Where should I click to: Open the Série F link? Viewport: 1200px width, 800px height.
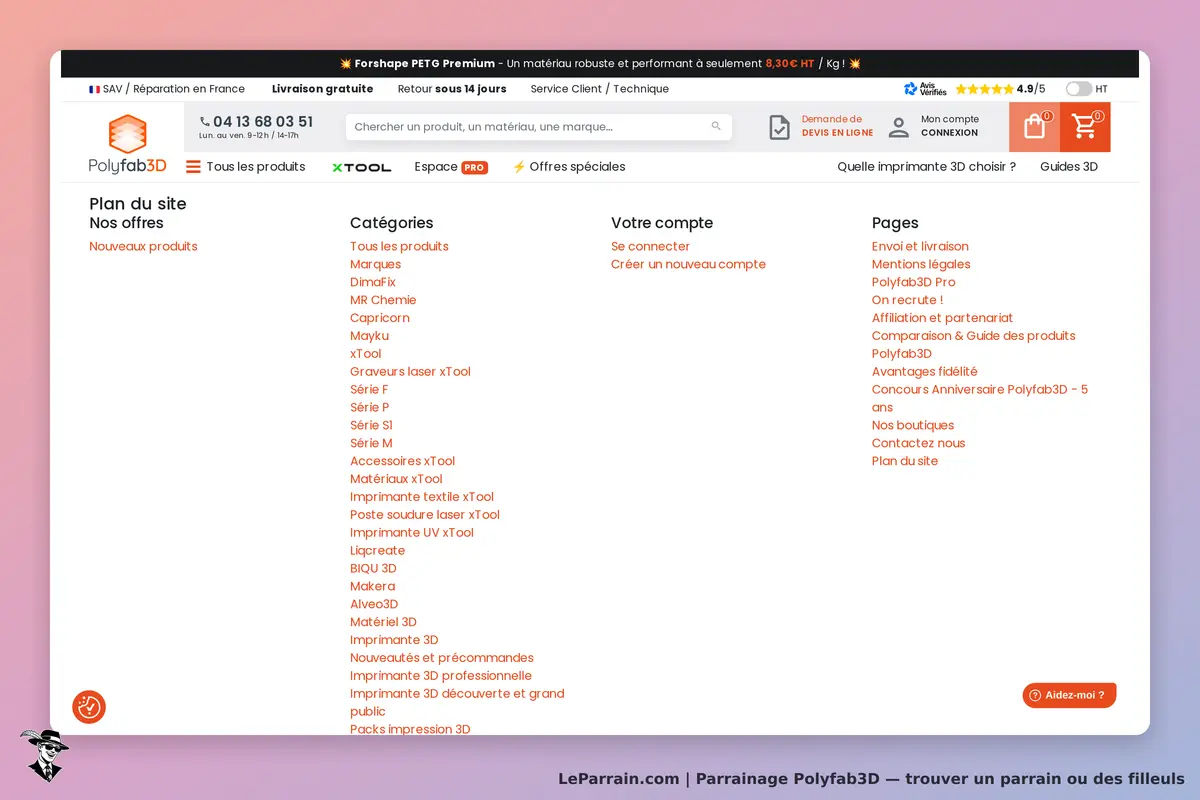click(369, 390)
